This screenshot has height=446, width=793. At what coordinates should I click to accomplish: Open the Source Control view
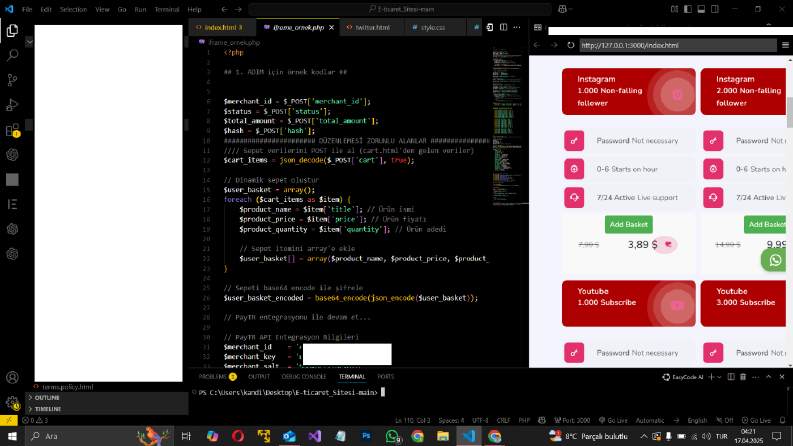[x=12, y=80]
